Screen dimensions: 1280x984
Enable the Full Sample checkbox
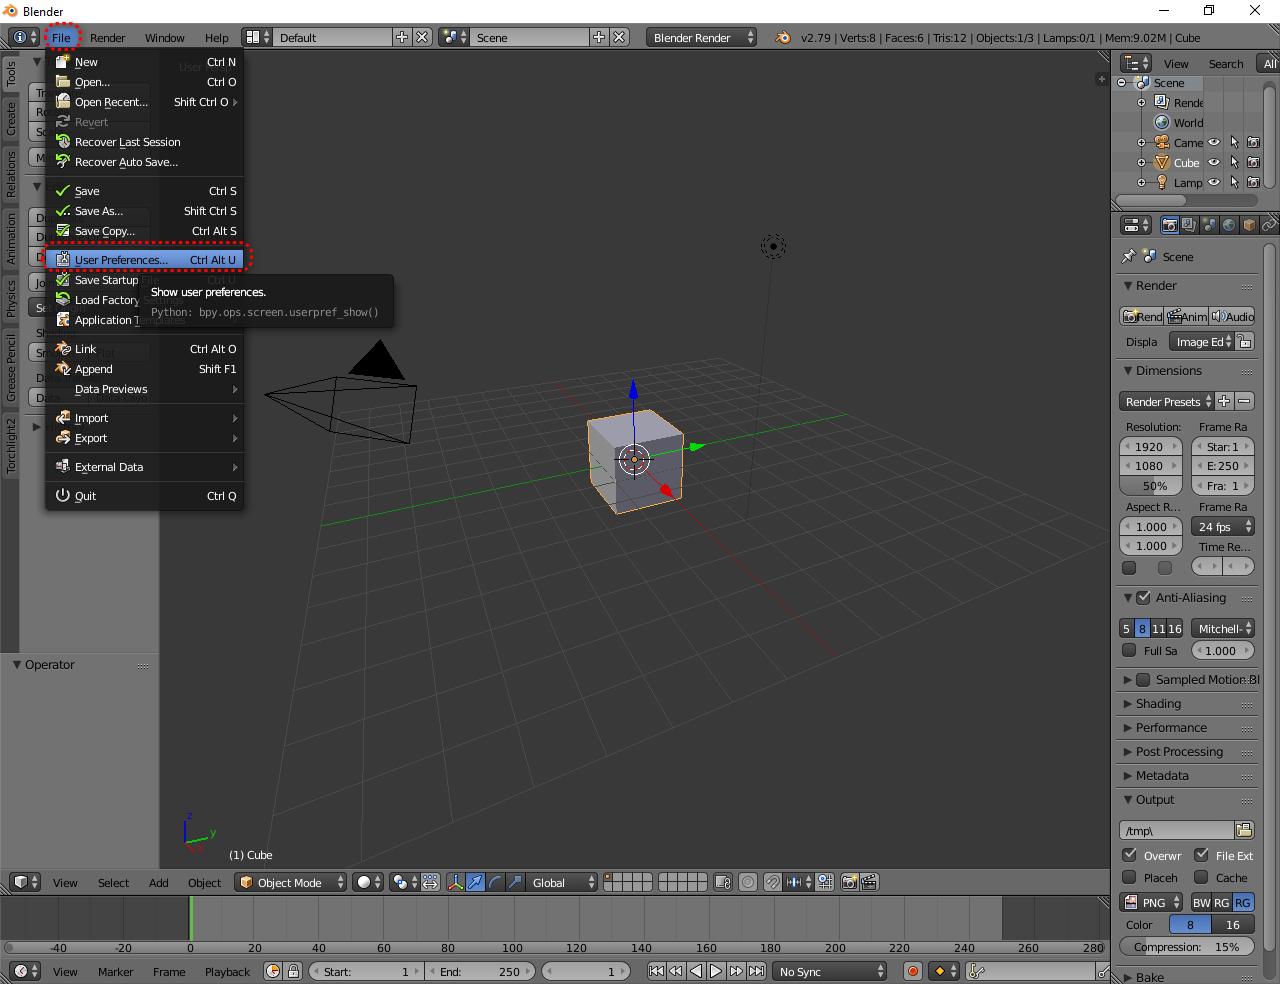1129,651
